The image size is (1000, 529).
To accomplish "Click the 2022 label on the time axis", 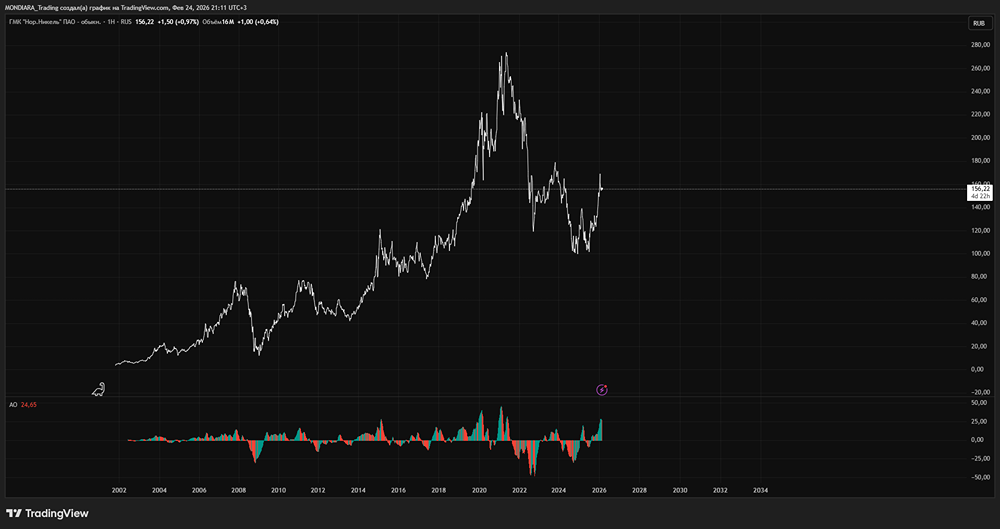I will pos(519,491).
